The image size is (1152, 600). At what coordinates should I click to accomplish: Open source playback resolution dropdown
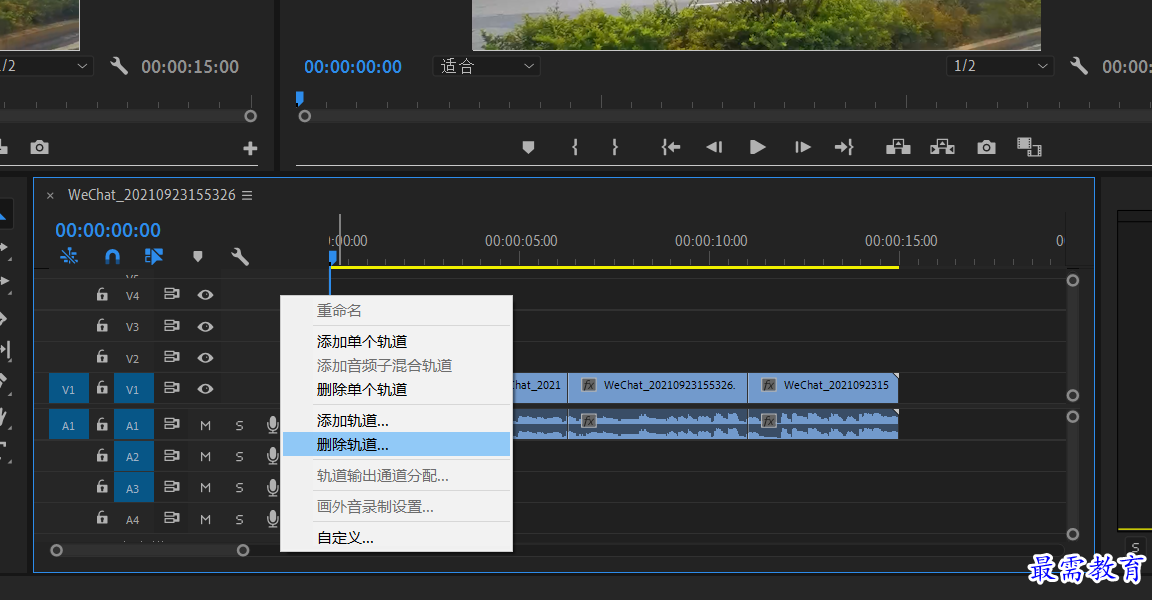[x=44, y=66]
